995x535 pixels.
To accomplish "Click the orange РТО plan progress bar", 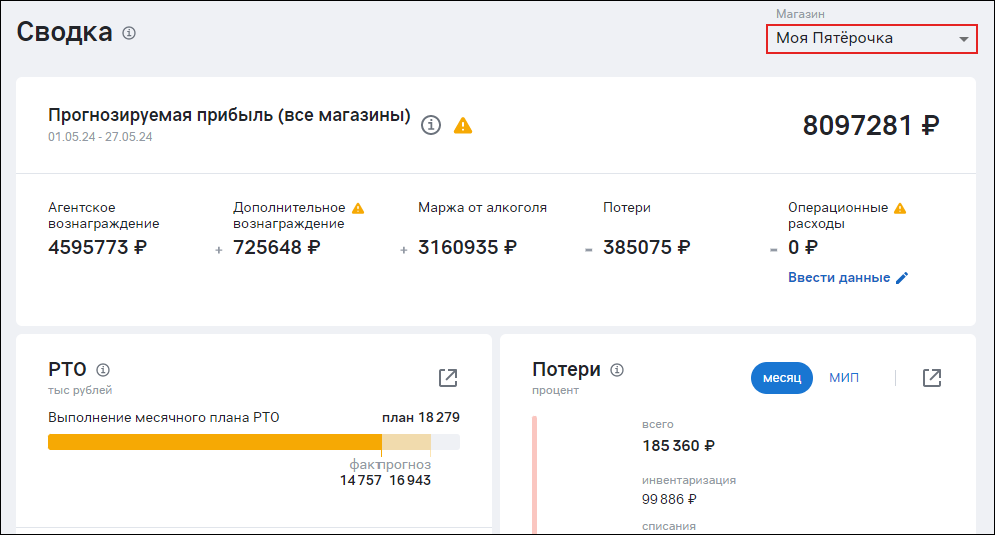I will [214, 442].
